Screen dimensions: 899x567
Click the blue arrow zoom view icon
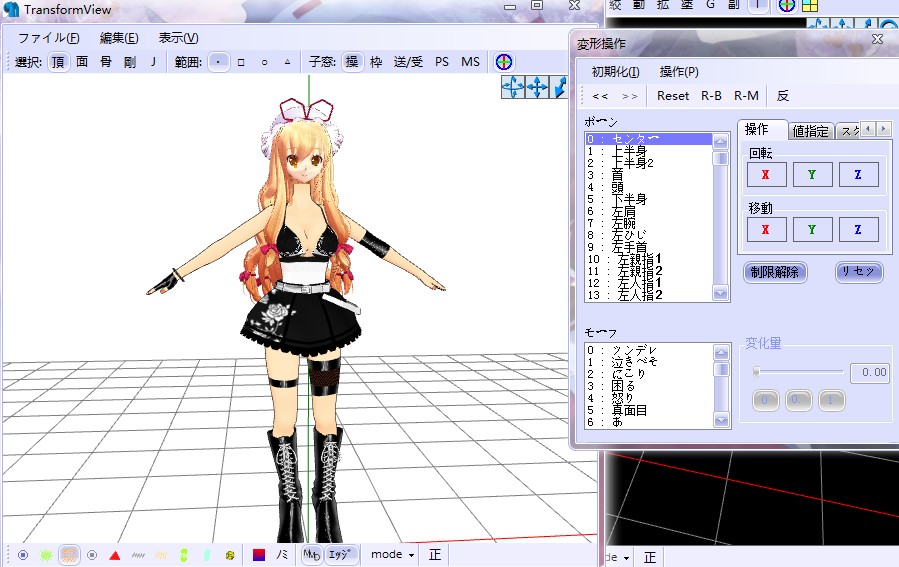point(559,88)
